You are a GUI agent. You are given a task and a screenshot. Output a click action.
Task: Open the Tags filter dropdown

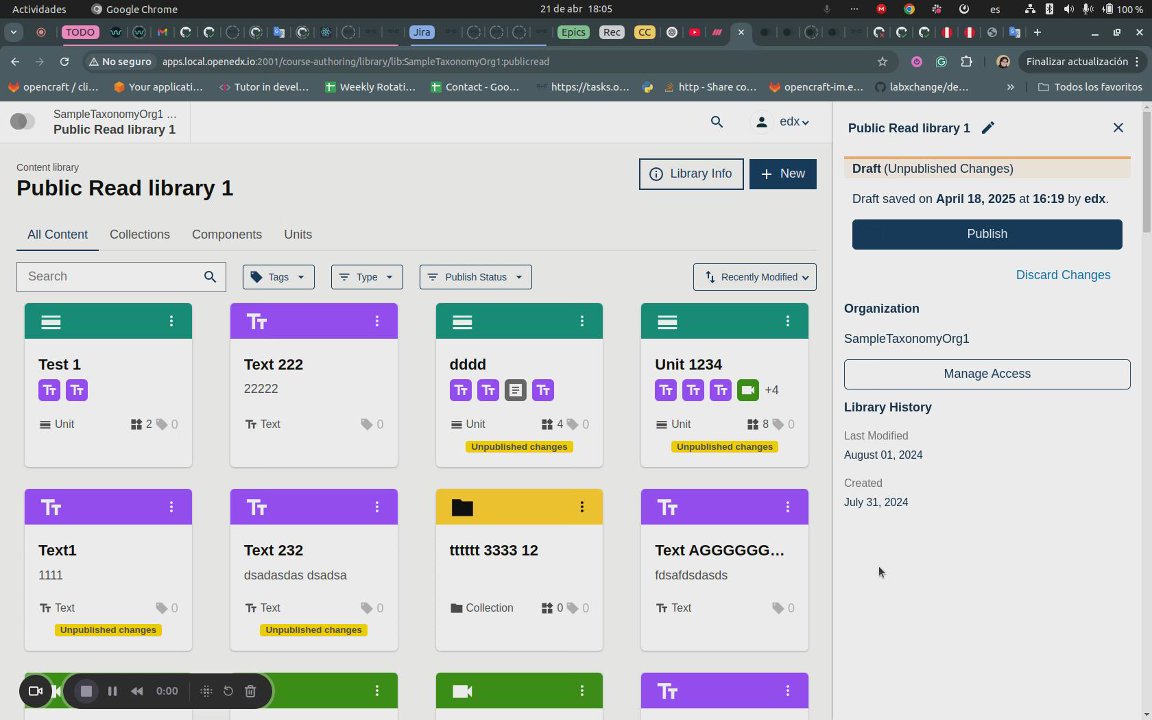(278, 277)
